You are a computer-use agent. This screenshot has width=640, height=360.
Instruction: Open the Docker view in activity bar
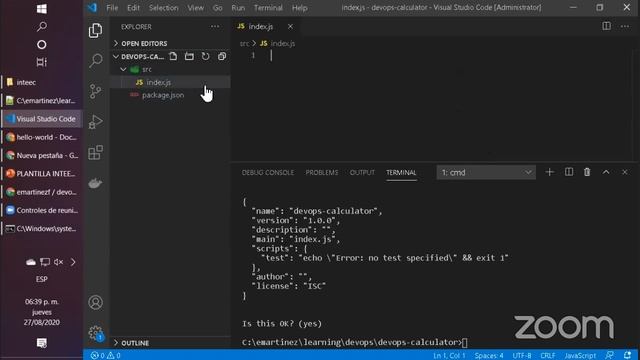click(96, 183)
